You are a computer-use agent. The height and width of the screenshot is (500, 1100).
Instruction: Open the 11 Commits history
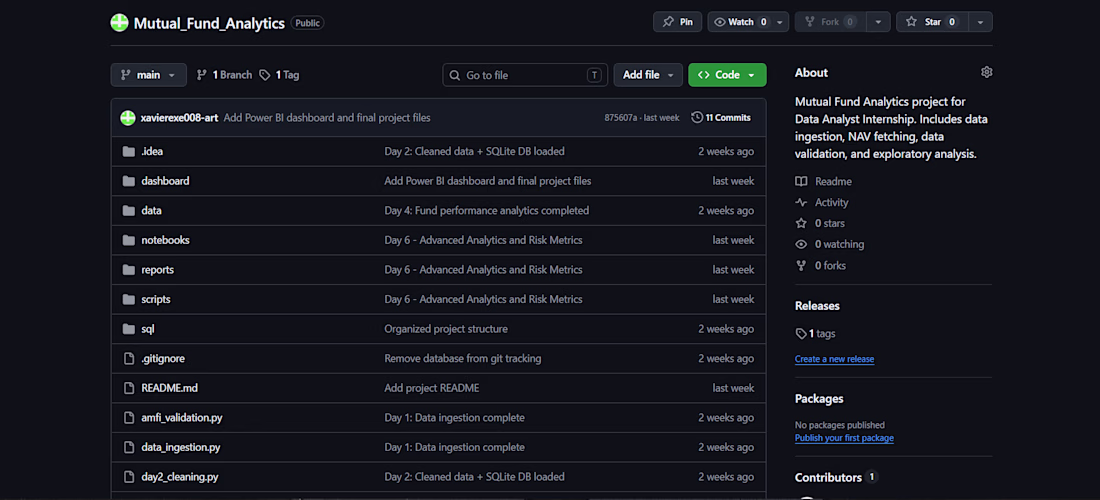[x=721, y=118]
